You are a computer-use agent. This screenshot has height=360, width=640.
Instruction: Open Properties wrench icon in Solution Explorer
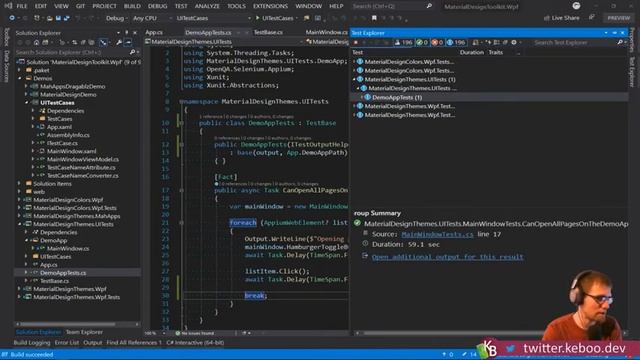pyautogui.click(x=119, y=42)
